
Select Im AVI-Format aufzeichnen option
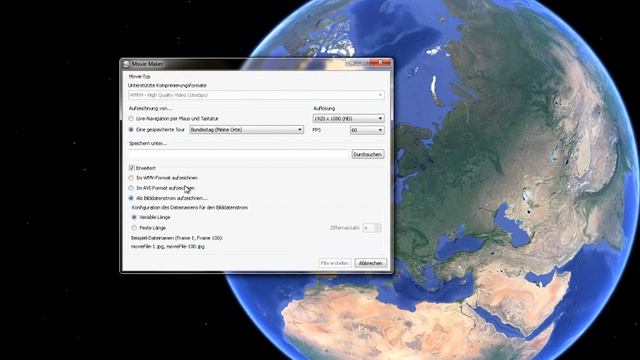point(131,188)
